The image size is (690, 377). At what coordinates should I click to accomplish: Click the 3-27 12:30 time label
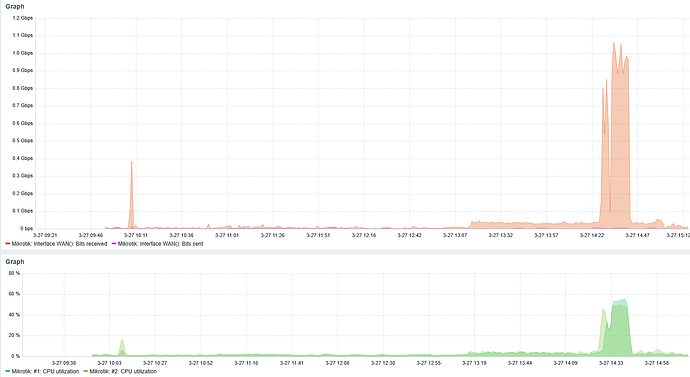click(x=383, y=363)
